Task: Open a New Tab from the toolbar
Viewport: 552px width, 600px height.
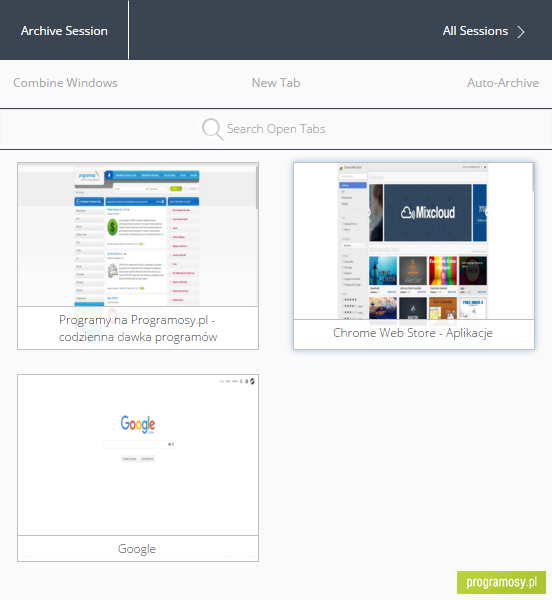Action: pos(276,83)
